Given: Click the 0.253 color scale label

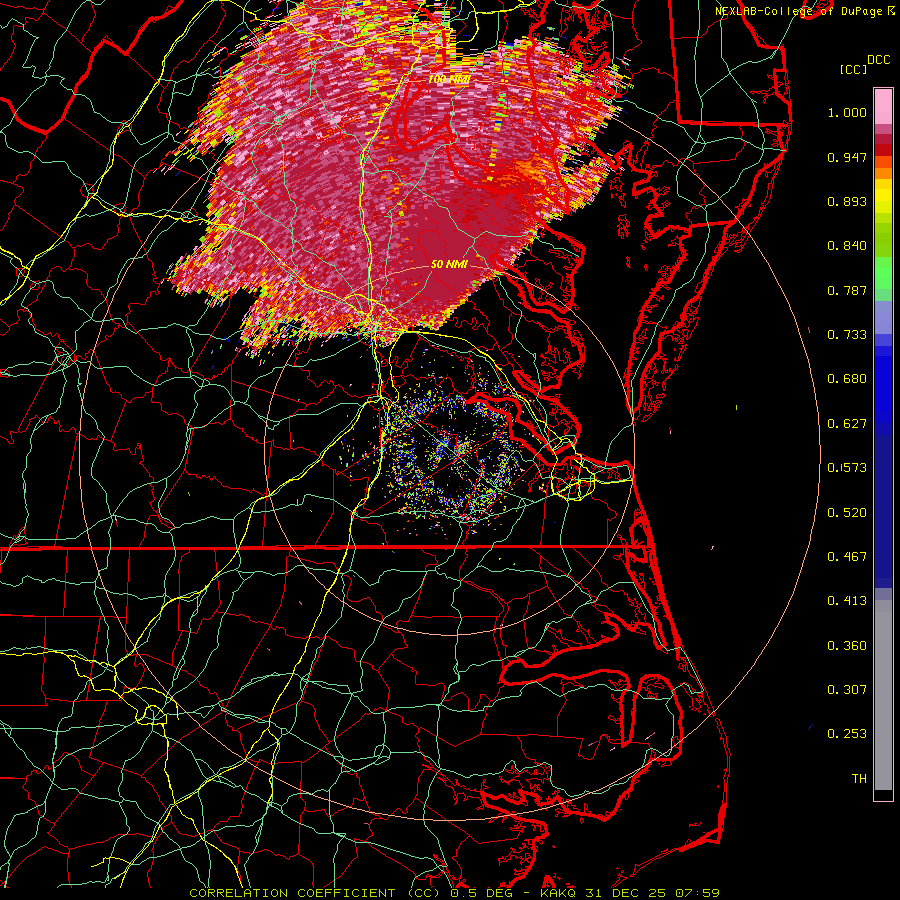Looking at the screenshot, I should pos(847,734).
